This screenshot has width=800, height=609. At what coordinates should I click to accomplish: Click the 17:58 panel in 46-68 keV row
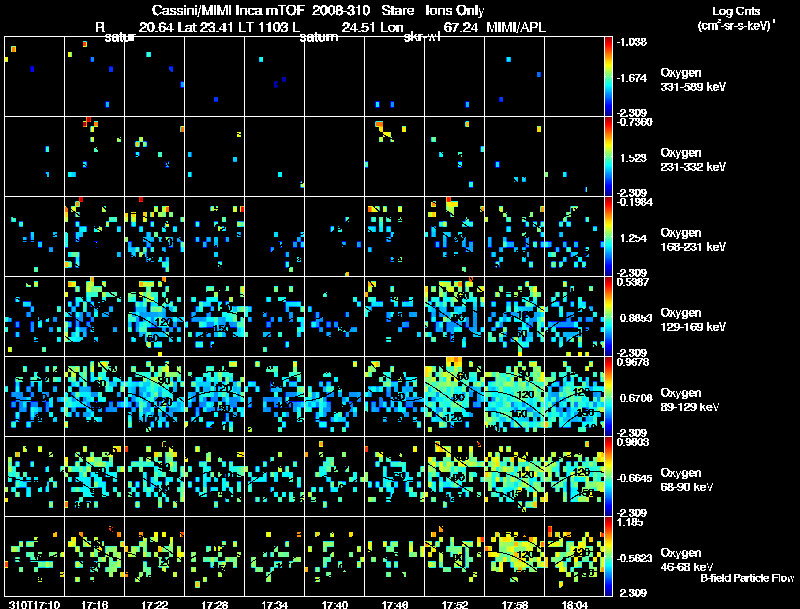[514, 556]
